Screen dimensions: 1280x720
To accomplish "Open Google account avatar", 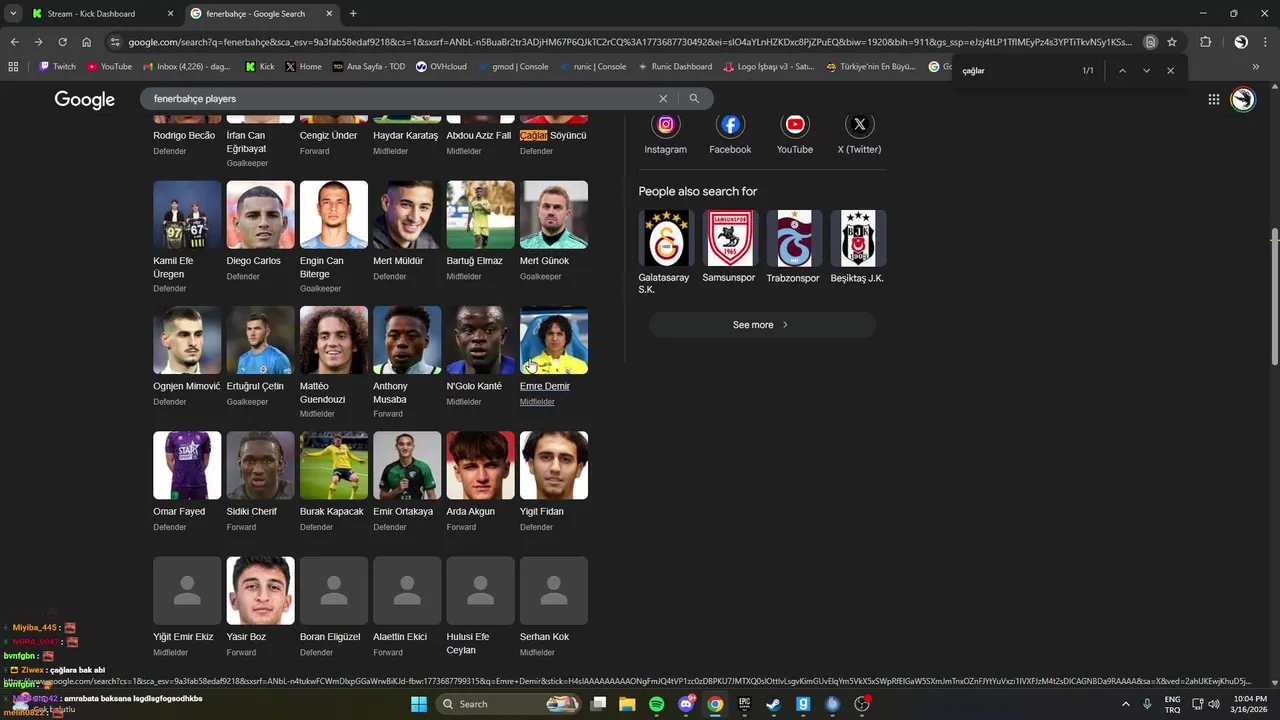I will coord(1243,99).
